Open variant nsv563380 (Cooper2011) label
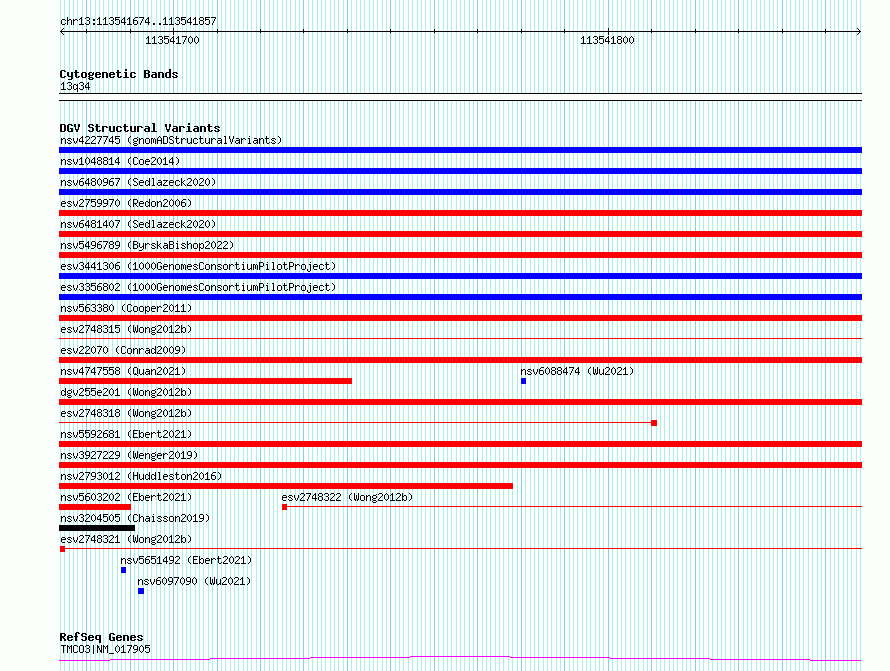This screenshot has height=671, width=890. (x=126, y=308)
